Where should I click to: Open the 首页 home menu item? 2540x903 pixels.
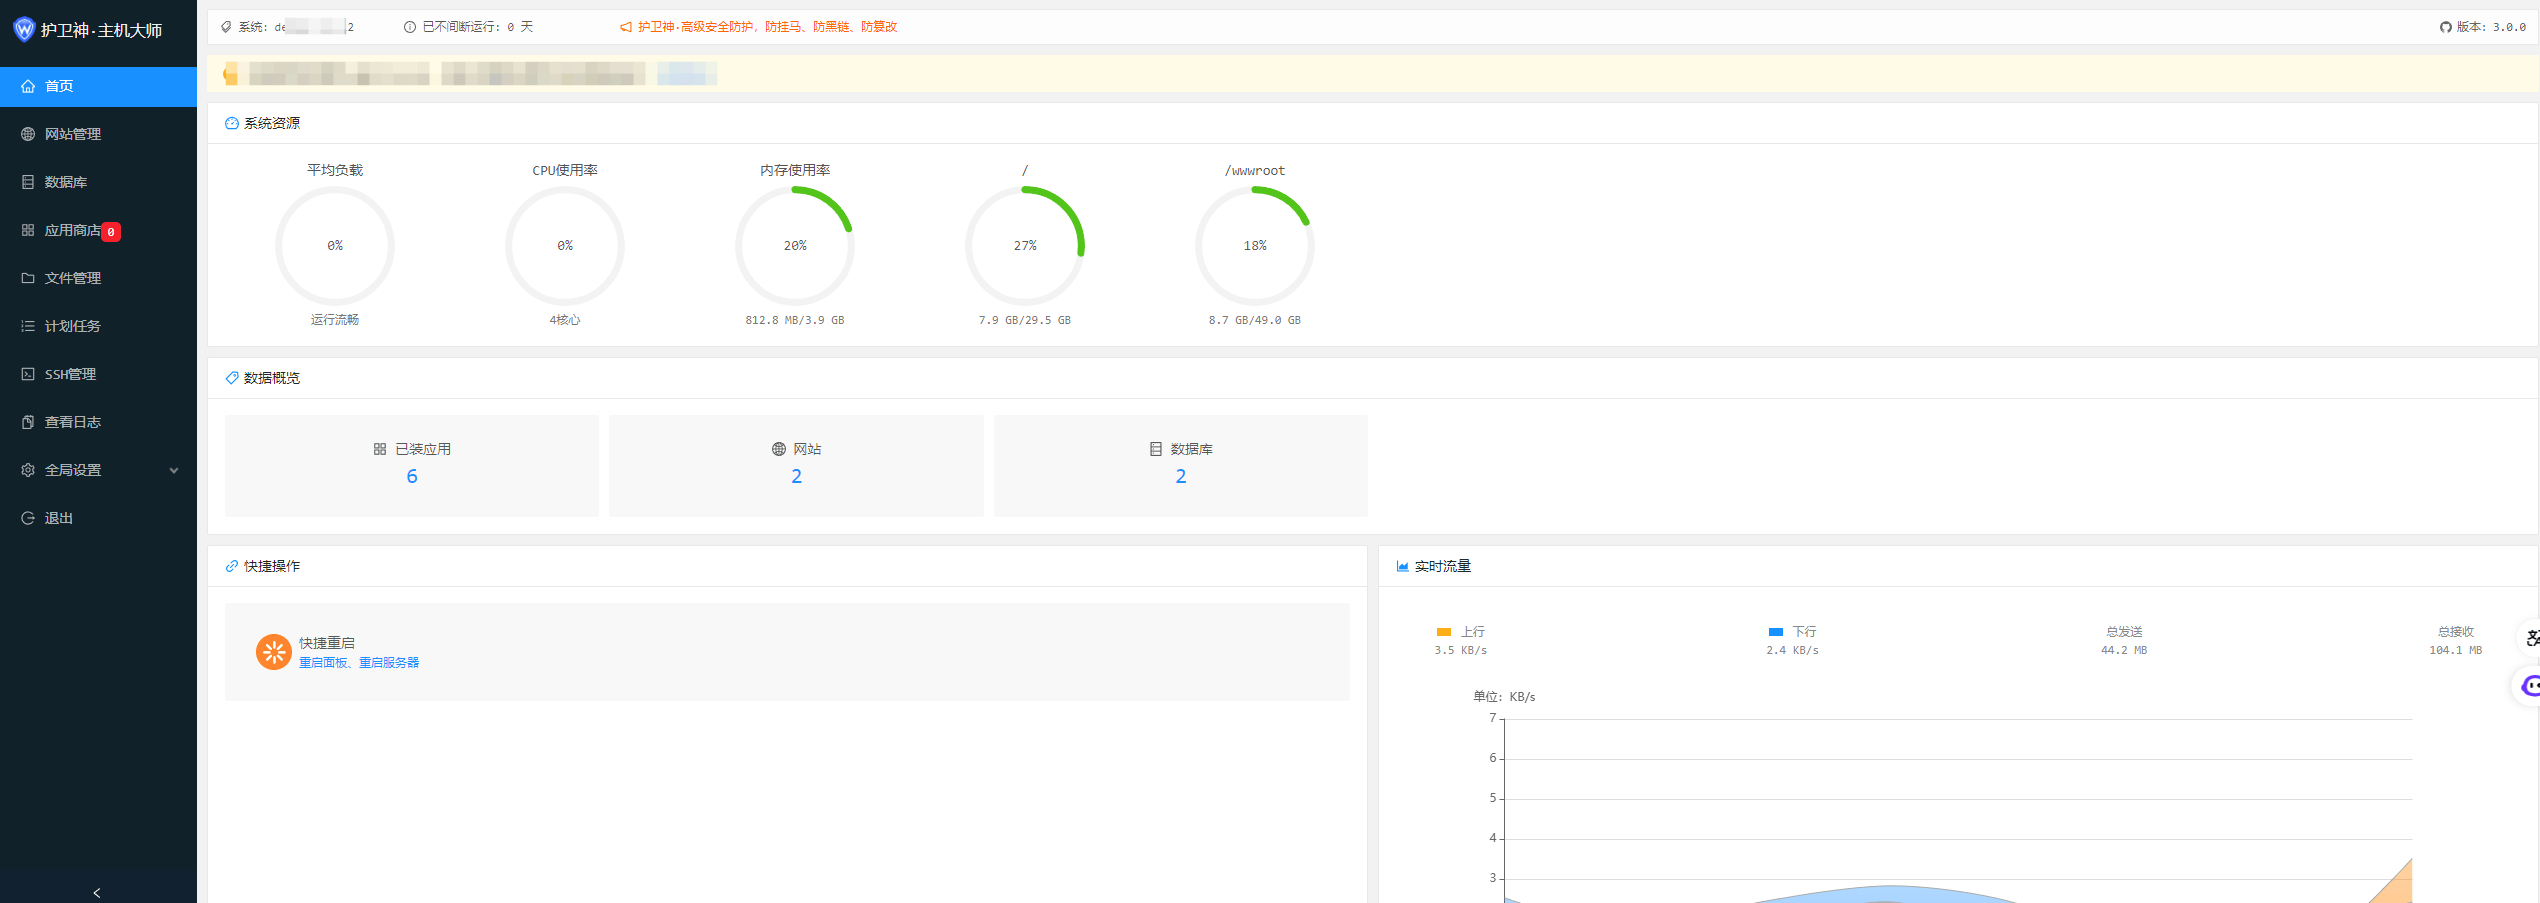tap(98, 86)
